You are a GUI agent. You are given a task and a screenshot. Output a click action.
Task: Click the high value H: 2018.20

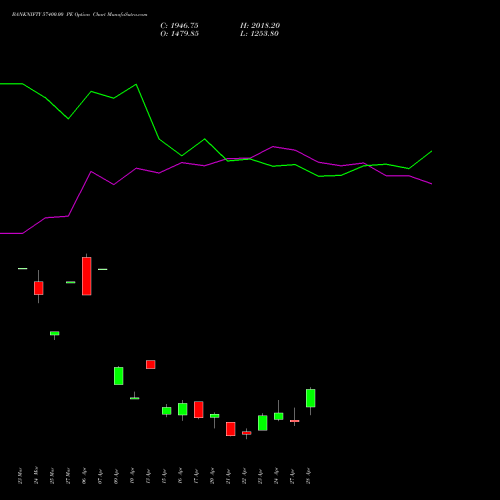point(260,26)
